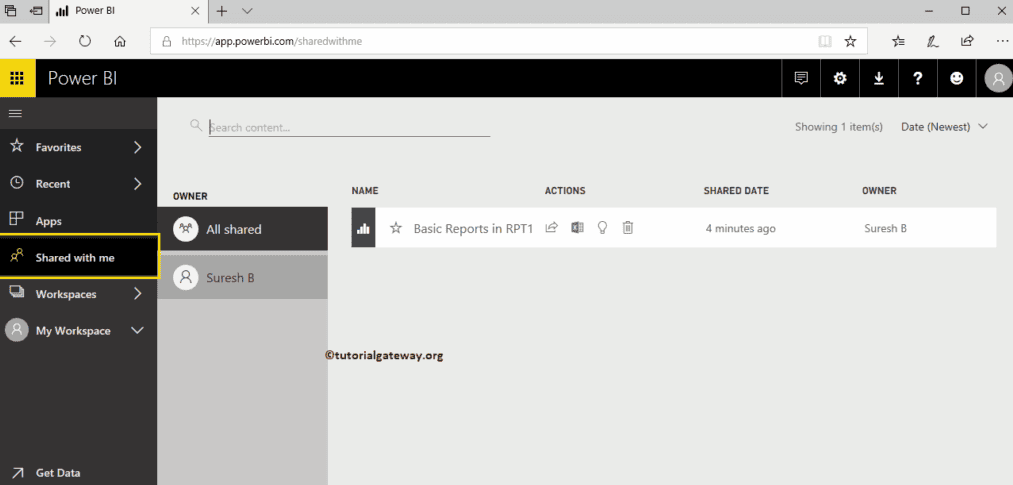The image size is (1013, 485).
Task: Show tab previews dropdown arrow
Action: [x=247, y=11]
